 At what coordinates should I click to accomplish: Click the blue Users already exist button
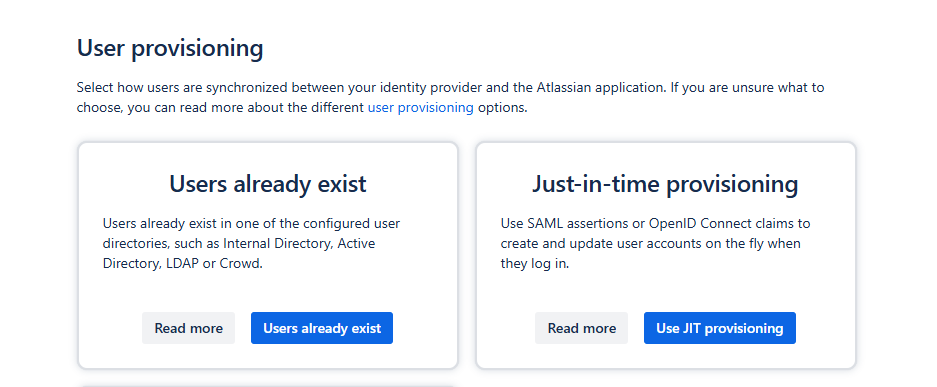click(321, 328)
